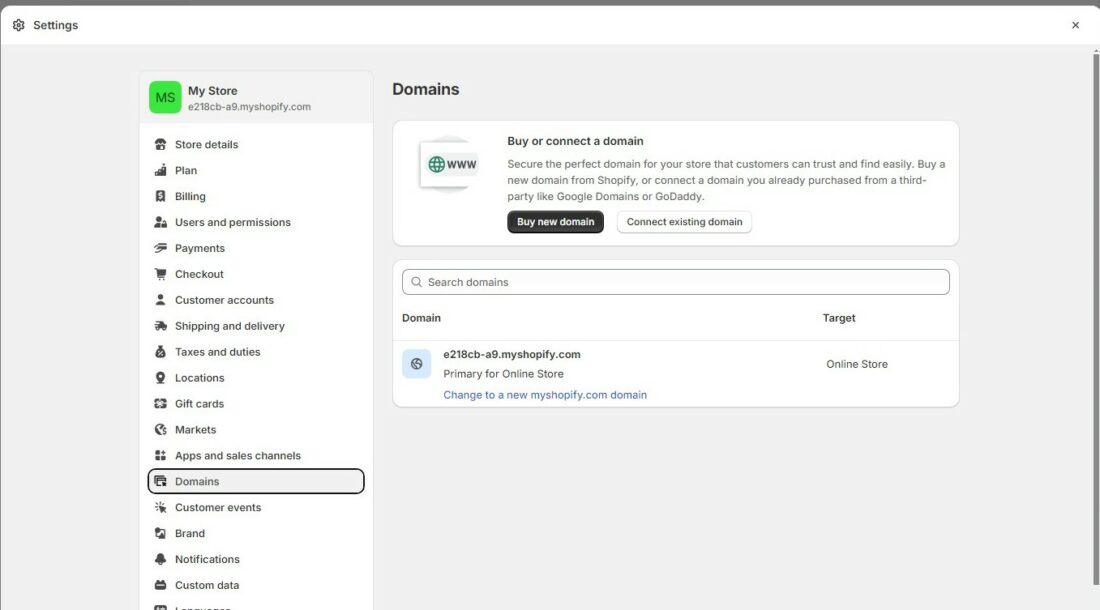Open Change to a new myshopify.com domain link
The width and height of the screenshot is (1100, 610).
point(546,394)
